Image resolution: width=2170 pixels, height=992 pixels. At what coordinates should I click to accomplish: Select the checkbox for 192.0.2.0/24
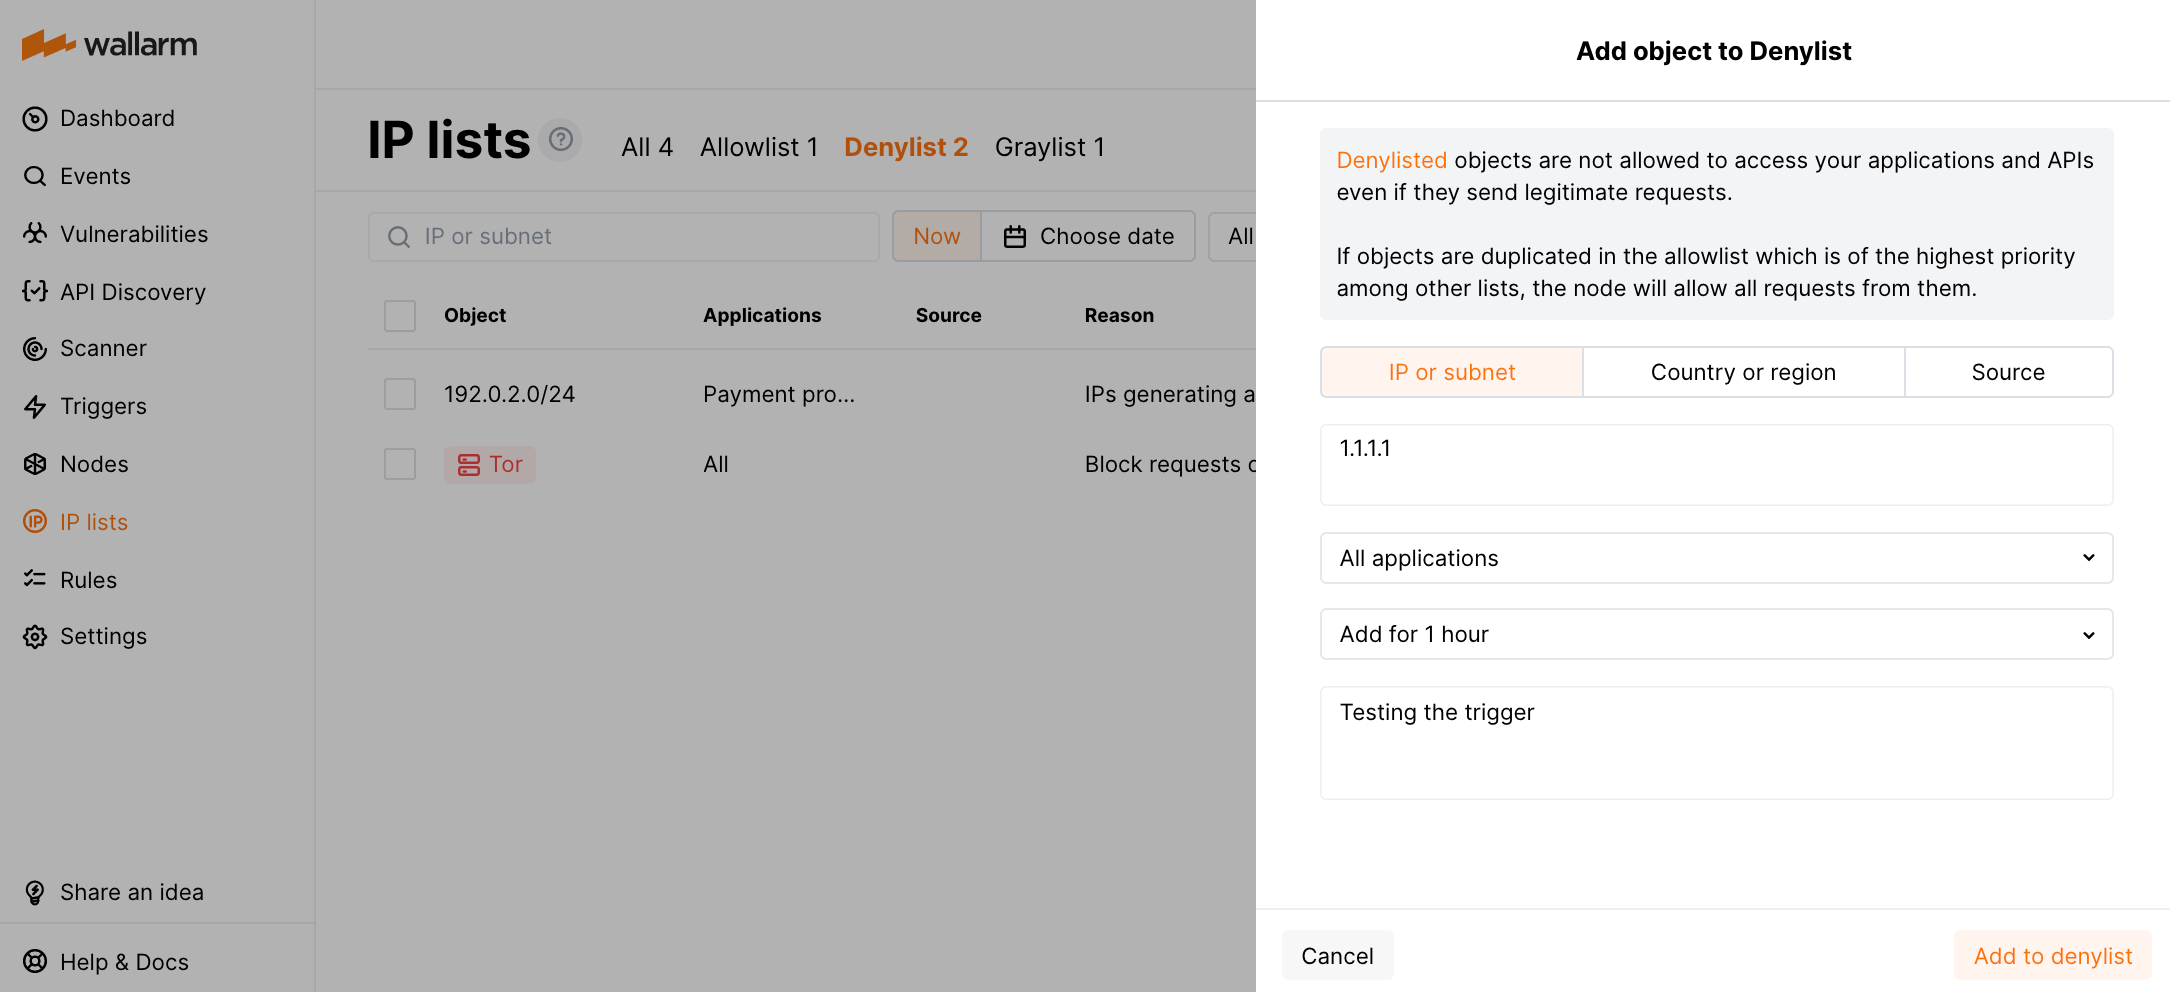(x=399, y=394)
